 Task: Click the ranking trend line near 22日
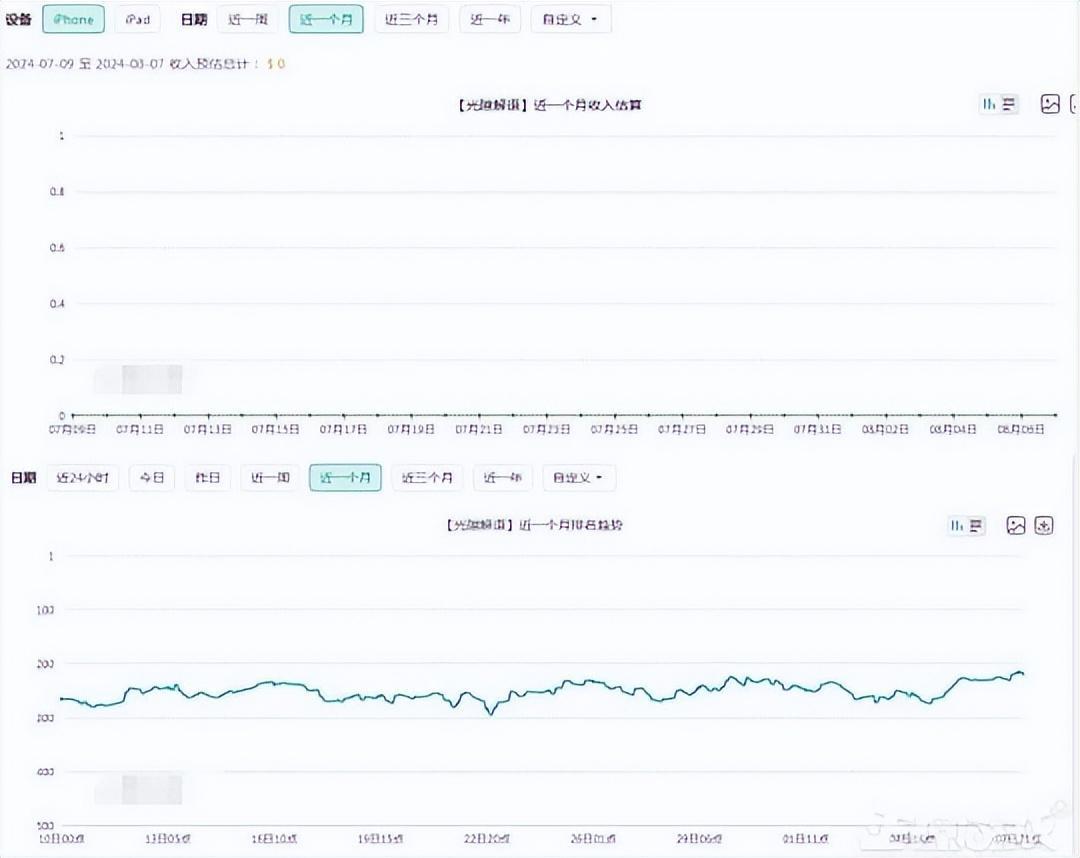(490, 712)
